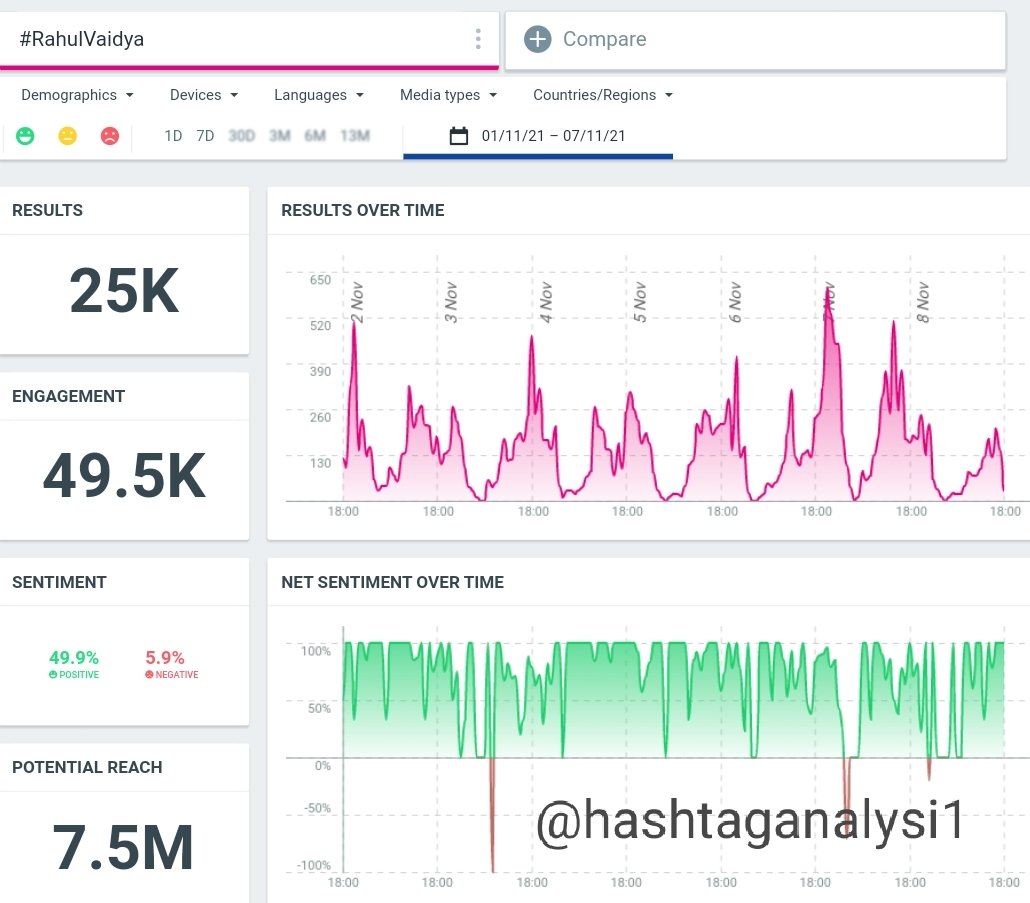Click the 7.5M potential reach value
Screen dimensions: 1030x903
click(123, 847)
